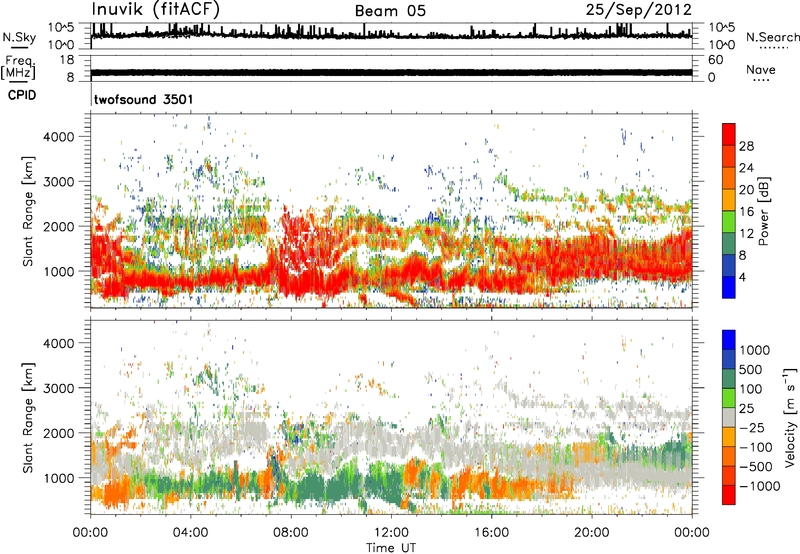This screenshot has width=800, height=554.
Task: Click the '500' tick on velocity scale
Action: [751, 369]
